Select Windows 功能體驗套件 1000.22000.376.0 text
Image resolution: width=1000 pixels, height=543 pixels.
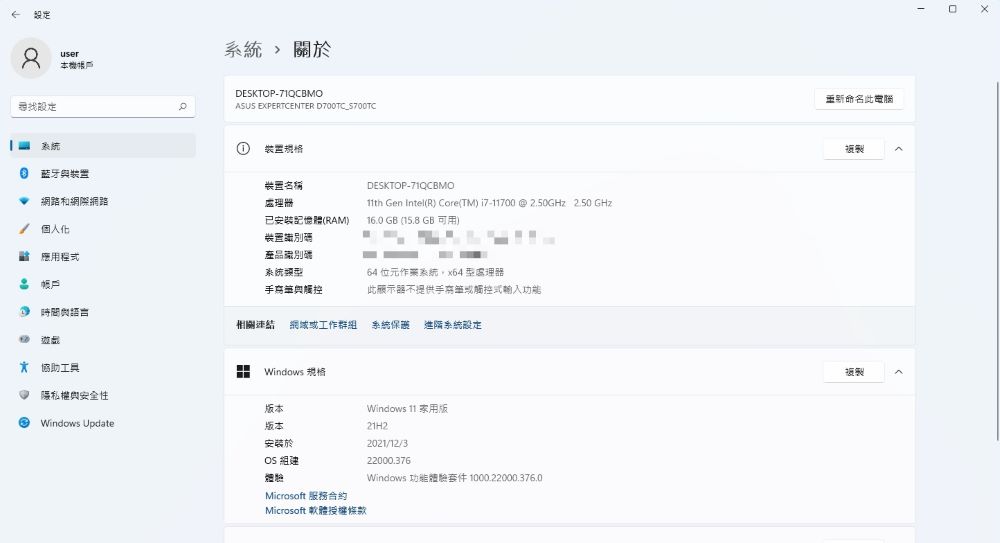pyautogui.click(x=454, y=478)
